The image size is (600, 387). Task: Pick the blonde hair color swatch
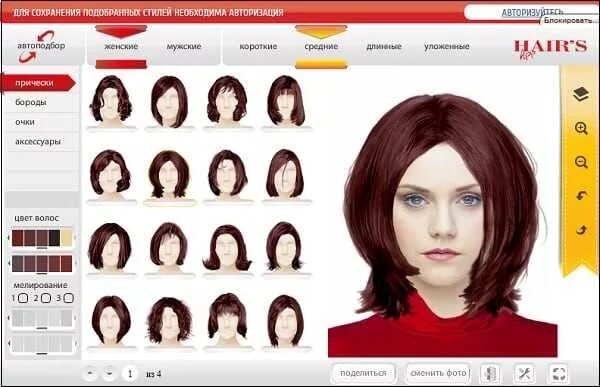(67, 238)
